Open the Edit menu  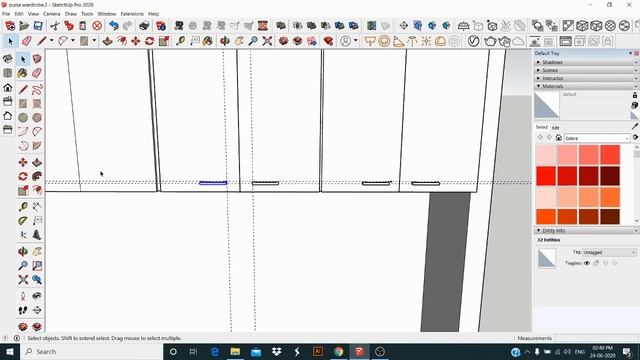[19, 14]
